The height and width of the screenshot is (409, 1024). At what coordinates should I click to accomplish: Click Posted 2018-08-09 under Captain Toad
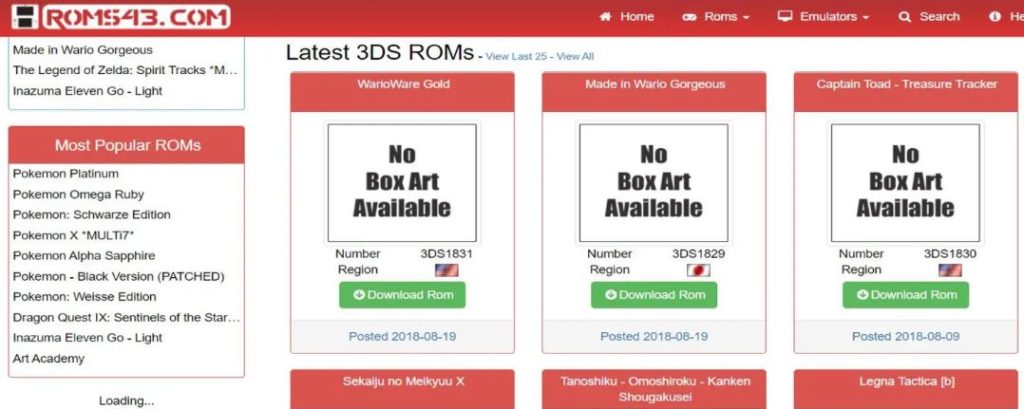(x=906, y=336)
